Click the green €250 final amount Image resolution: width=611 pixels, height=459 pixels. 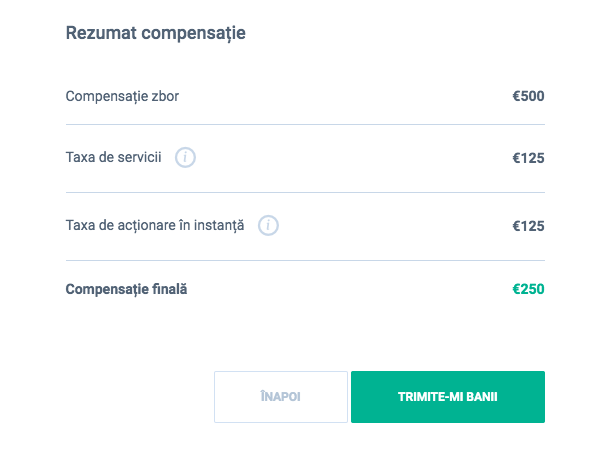(528, 290)
